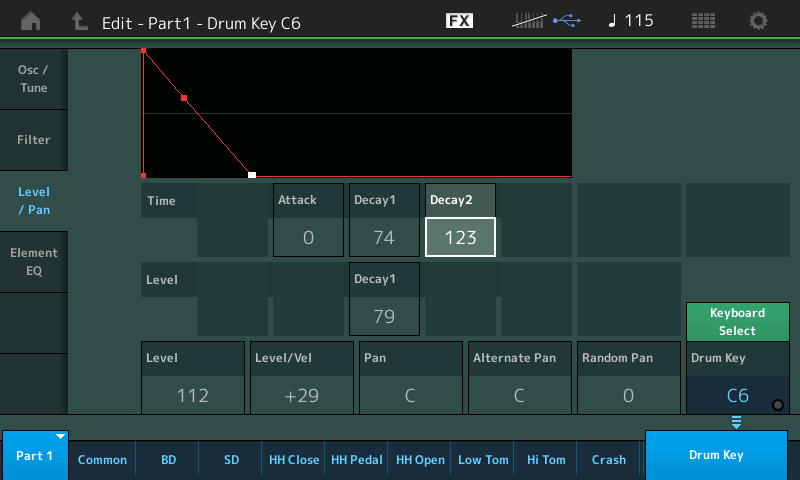This screenshot has width=800, height=480.
Task: Open the Live Set grid icon
Action: click(x=703, y=21)
